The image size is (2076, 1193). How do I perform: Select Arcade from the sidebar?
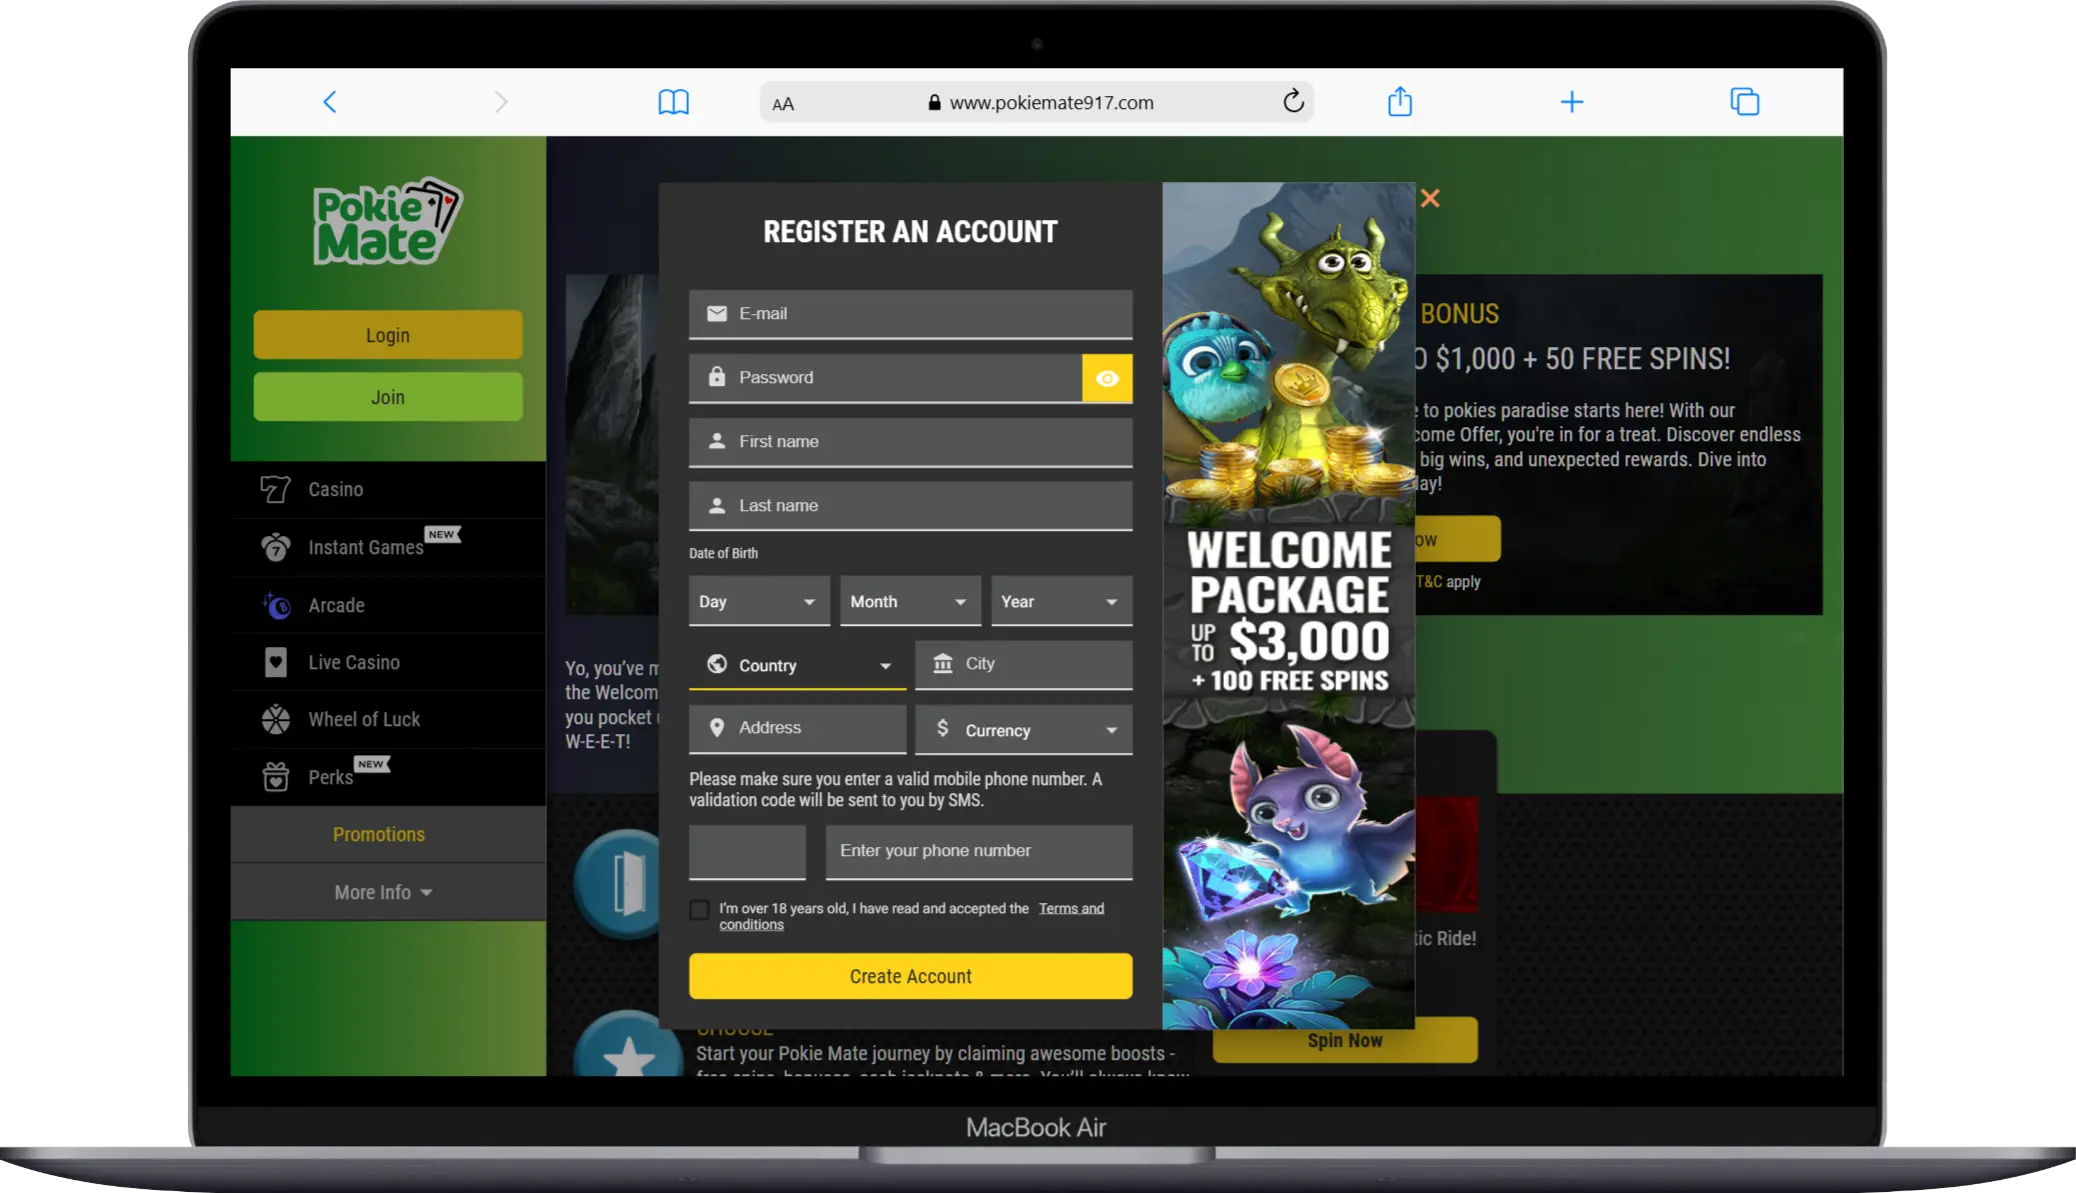point(388,605)
